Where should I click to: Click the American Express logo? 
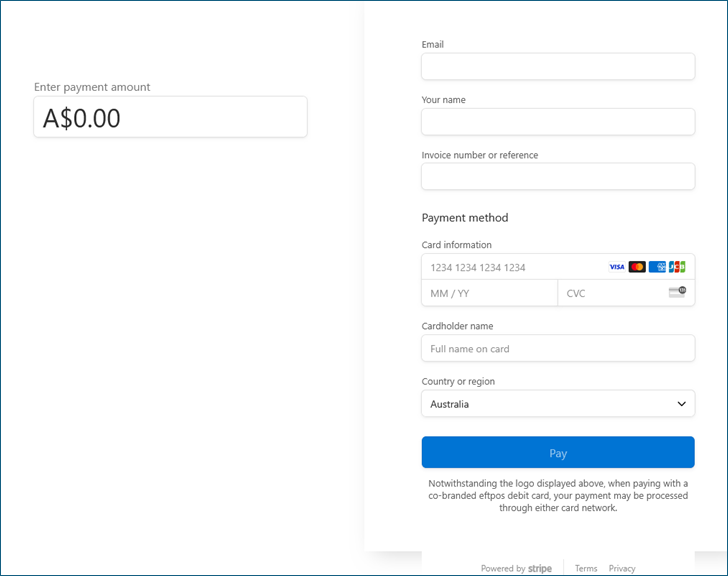[657, 267]
